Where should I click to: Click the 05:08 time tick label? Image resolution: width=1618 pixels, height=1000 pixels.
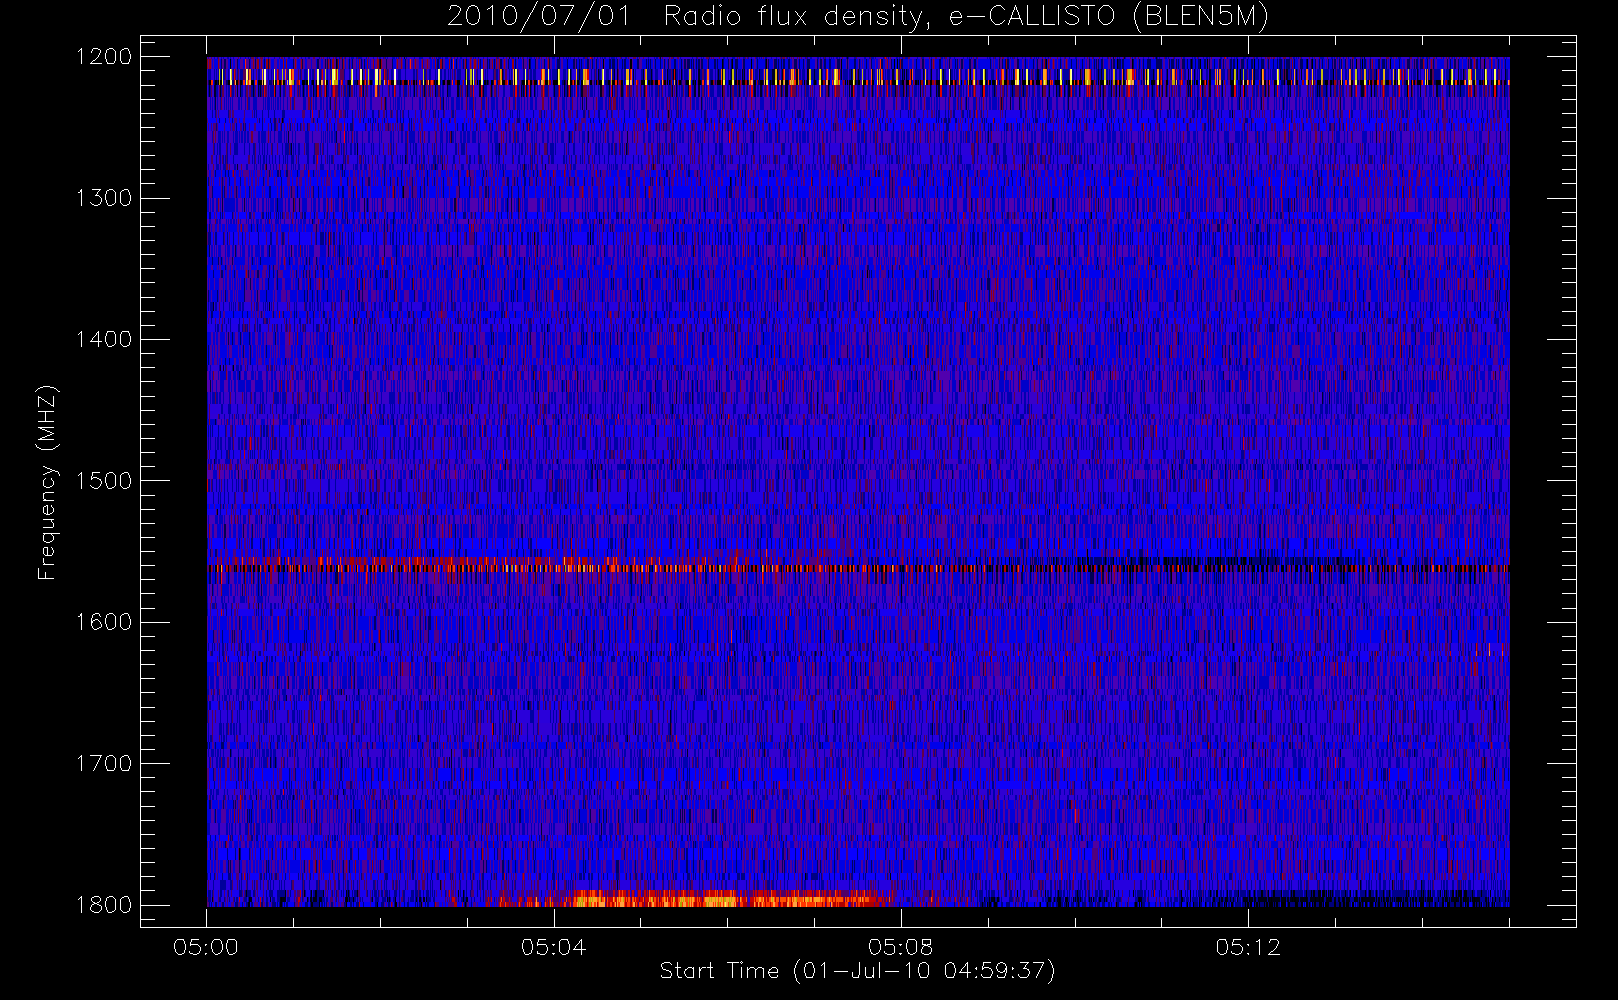pyautogui.click(x=901, y=947)
